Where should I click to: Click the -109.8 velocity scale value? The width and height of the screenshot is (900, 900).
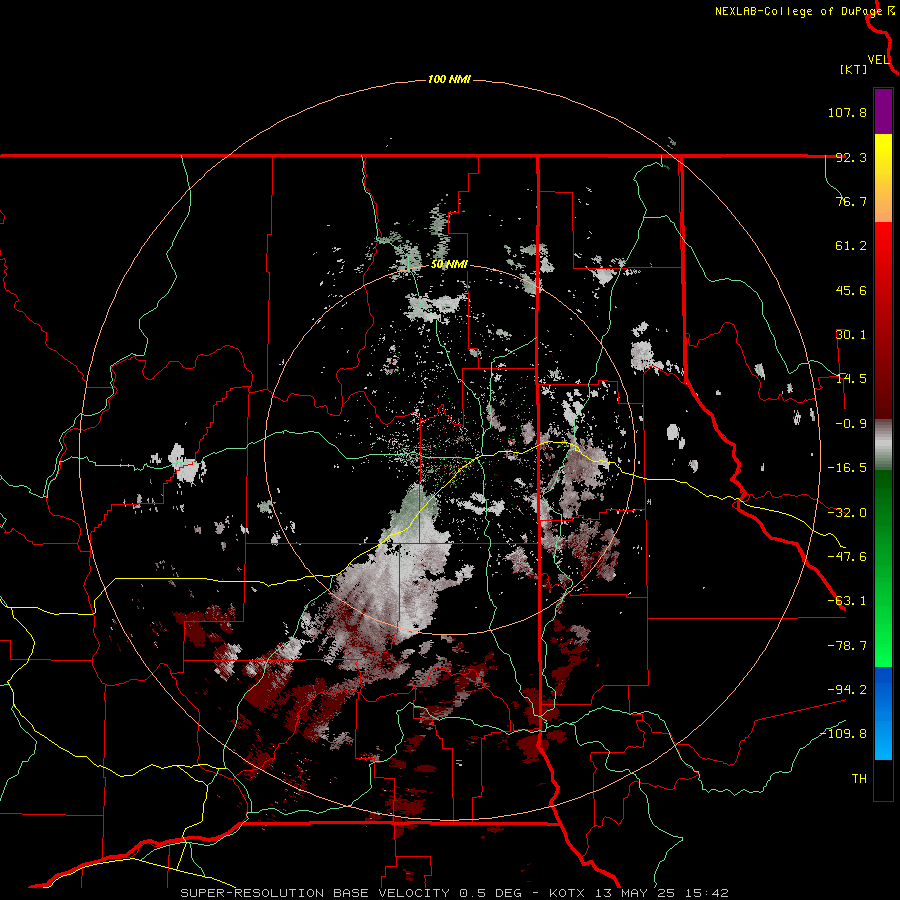[x=843, y=734]
